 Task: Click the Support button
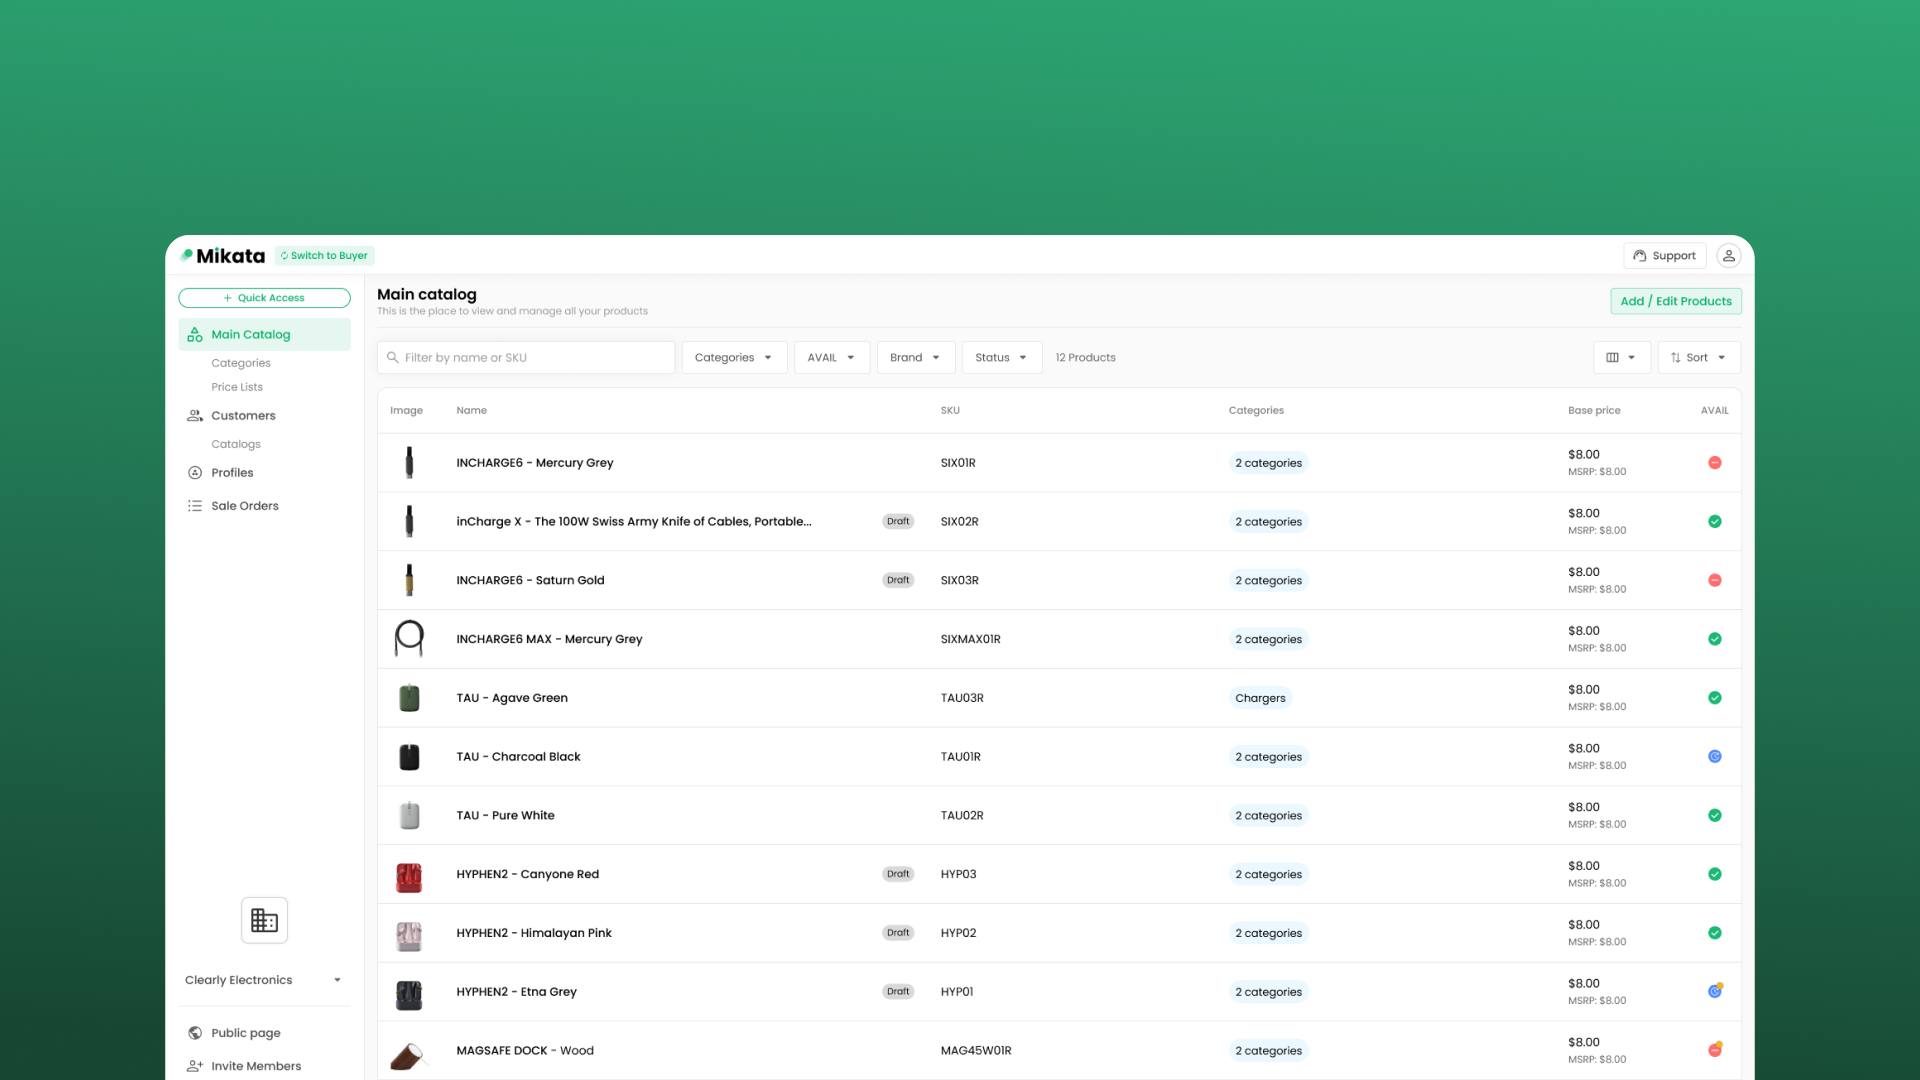pyautogui.click(x=1665, y=256)
